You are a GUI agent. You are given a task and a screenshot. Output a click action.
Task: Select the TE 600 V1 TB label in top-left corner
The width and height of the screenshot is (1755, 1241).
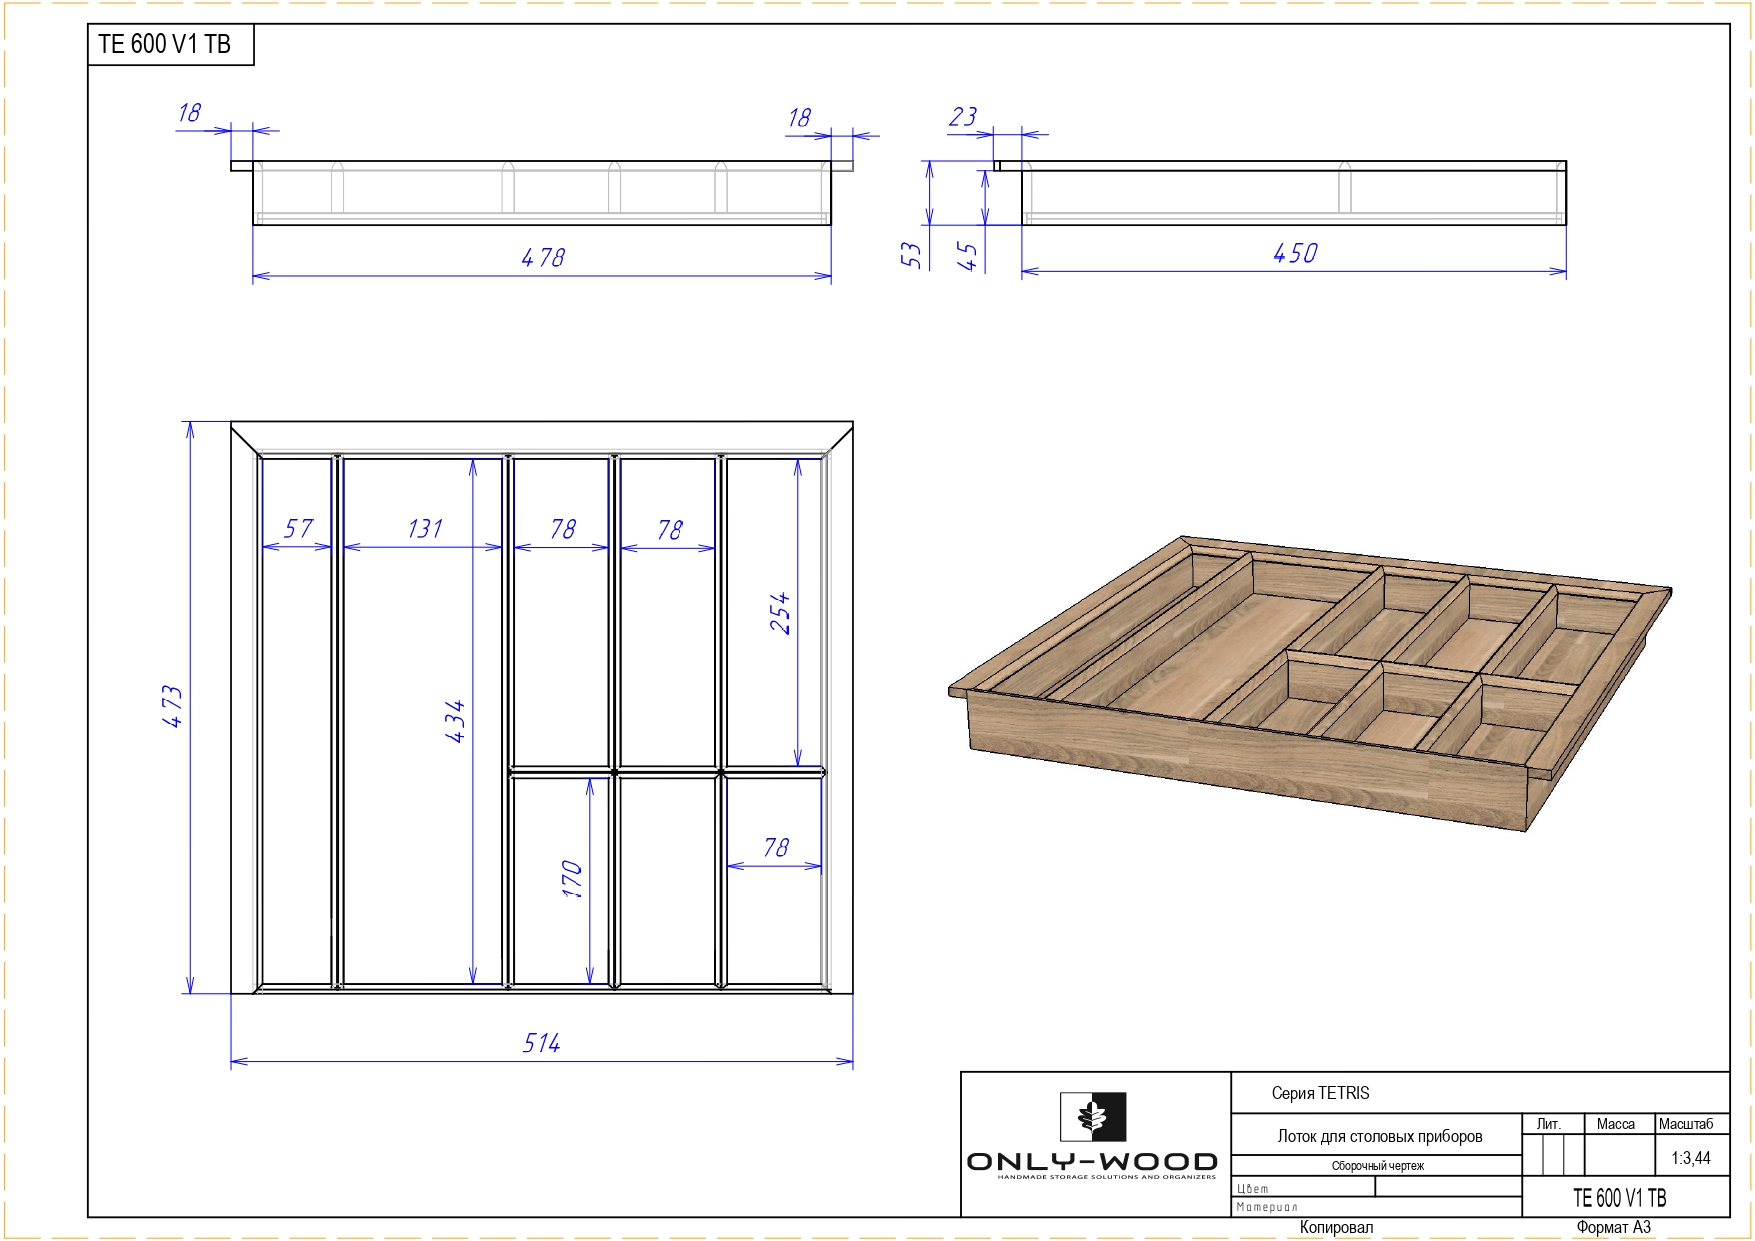click(165, 44)
